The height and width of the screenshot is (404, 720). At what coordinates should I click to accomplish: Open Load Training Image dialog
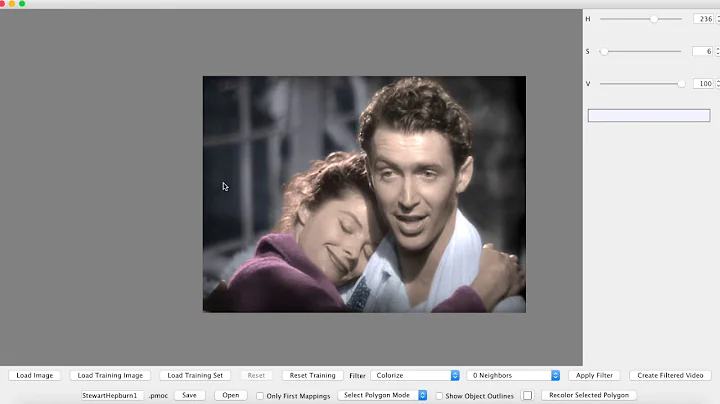(110, 375)
